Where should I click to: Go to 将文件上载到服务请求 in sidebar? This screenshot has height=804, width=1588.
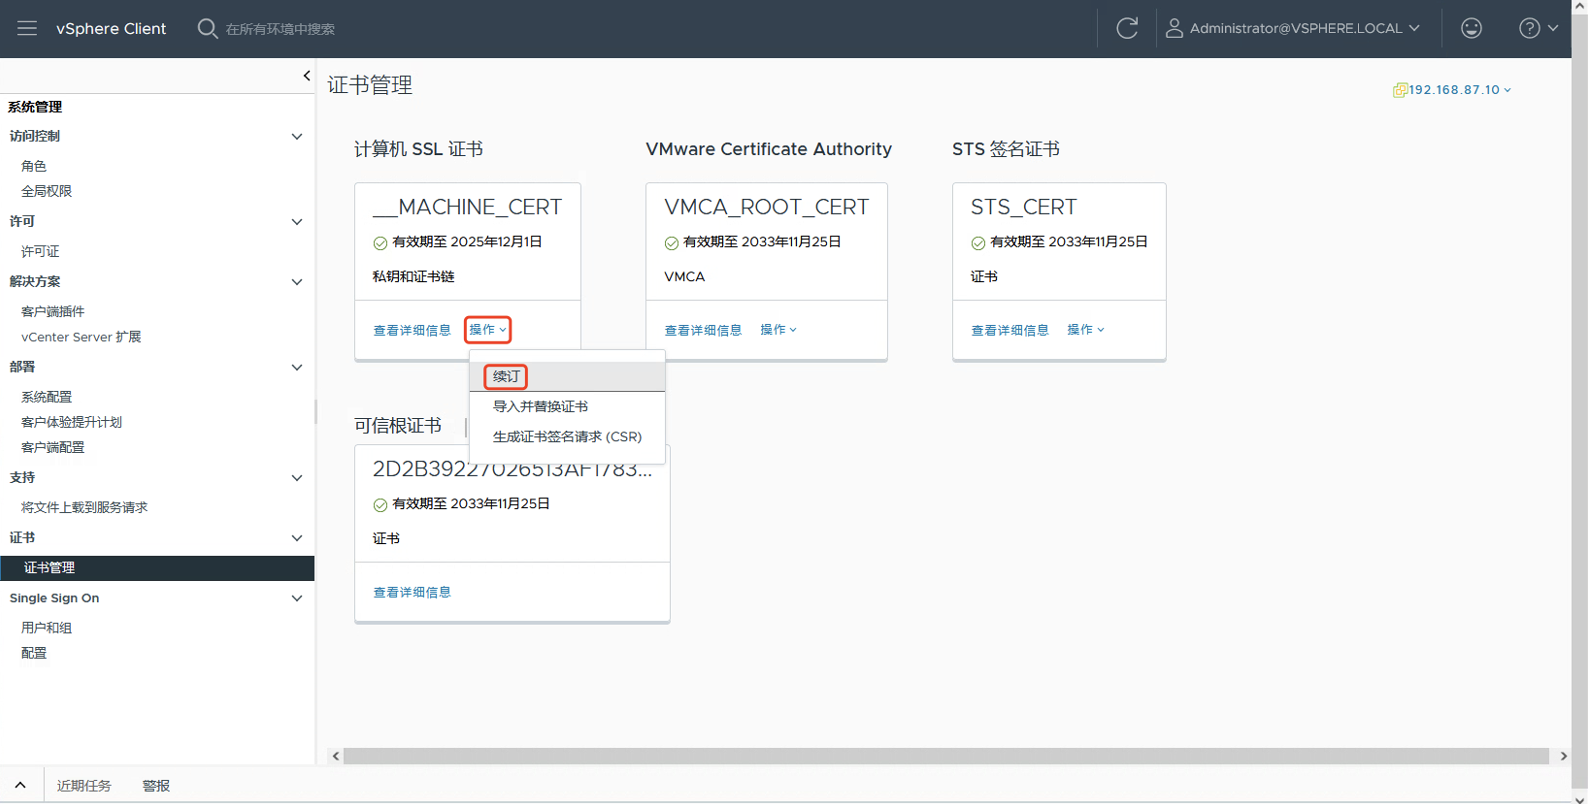84,507
